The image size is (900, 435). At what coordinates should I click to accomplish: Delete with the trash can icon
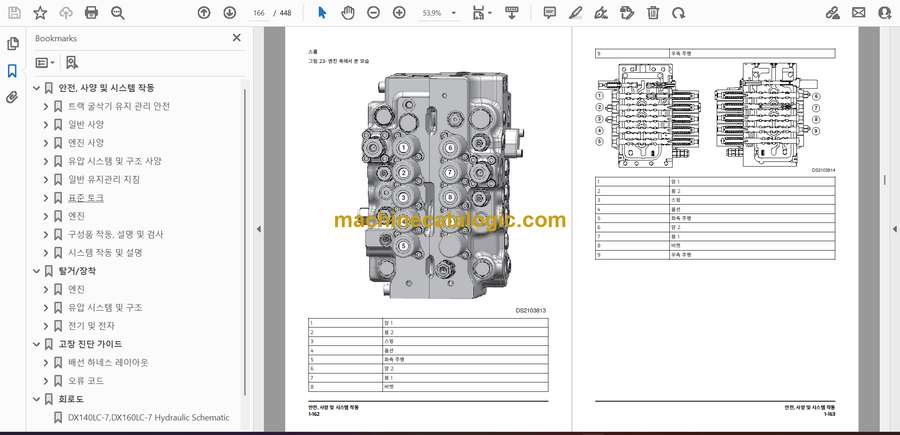tap(653, 13)
